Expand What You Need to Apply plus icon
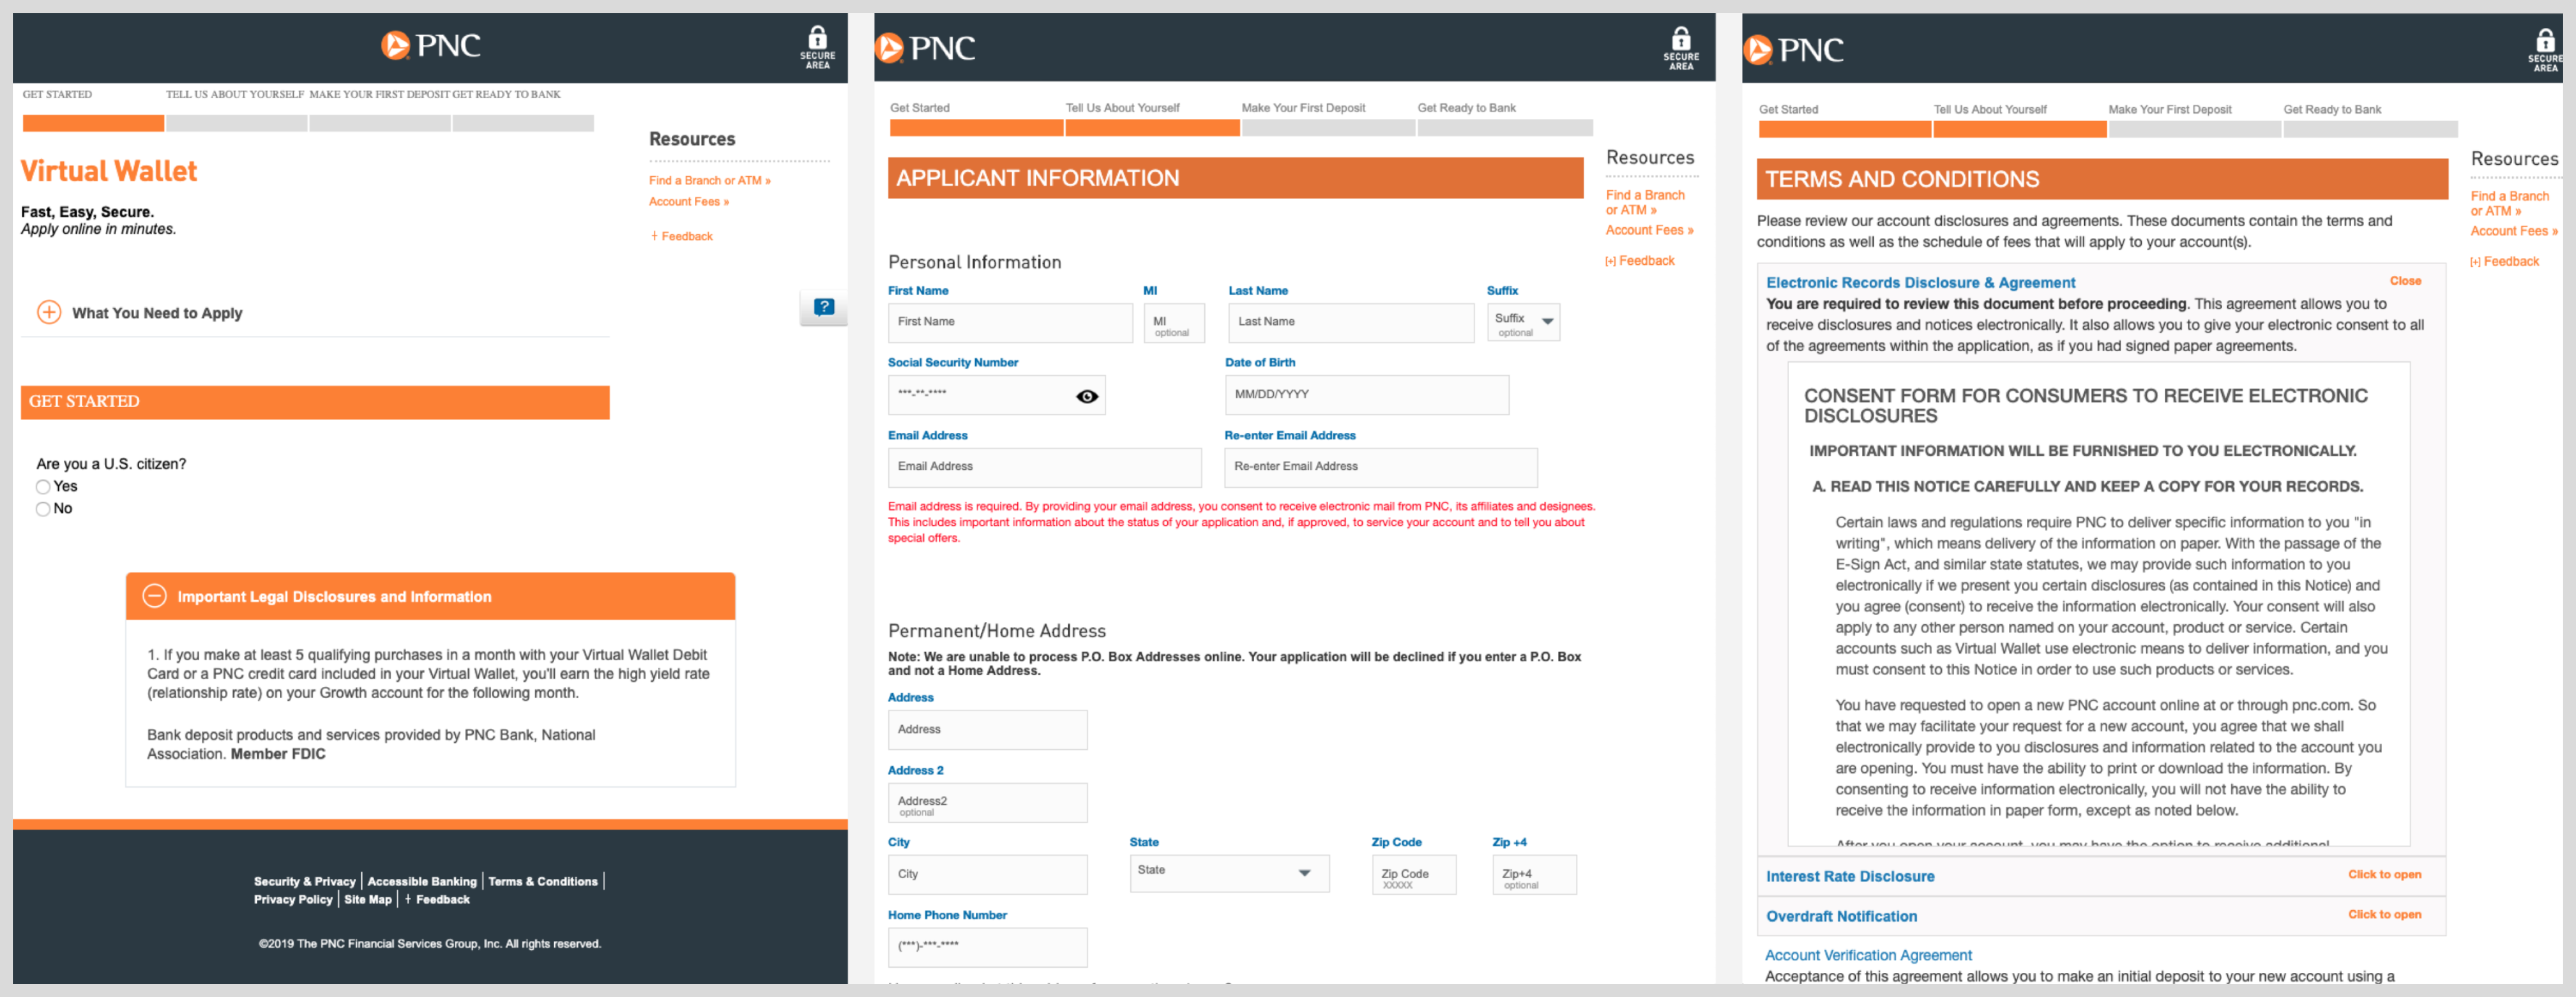 point(49,312)
